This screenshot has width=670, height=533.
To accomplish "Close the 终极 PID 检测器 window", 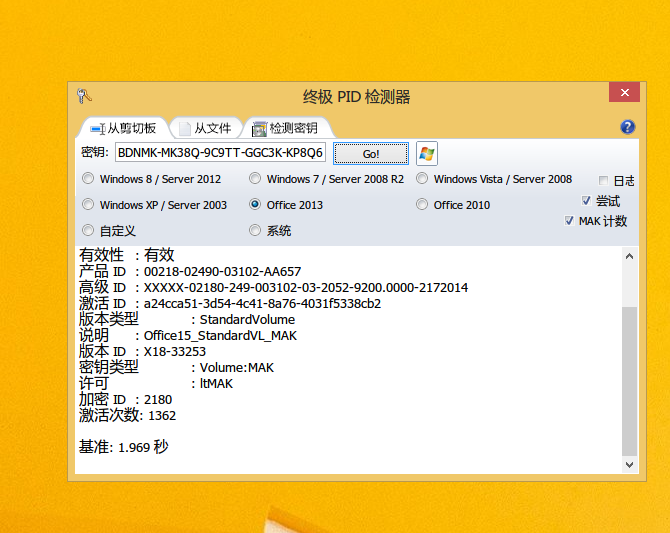I will pyautogui.click(x=624, y=92).
